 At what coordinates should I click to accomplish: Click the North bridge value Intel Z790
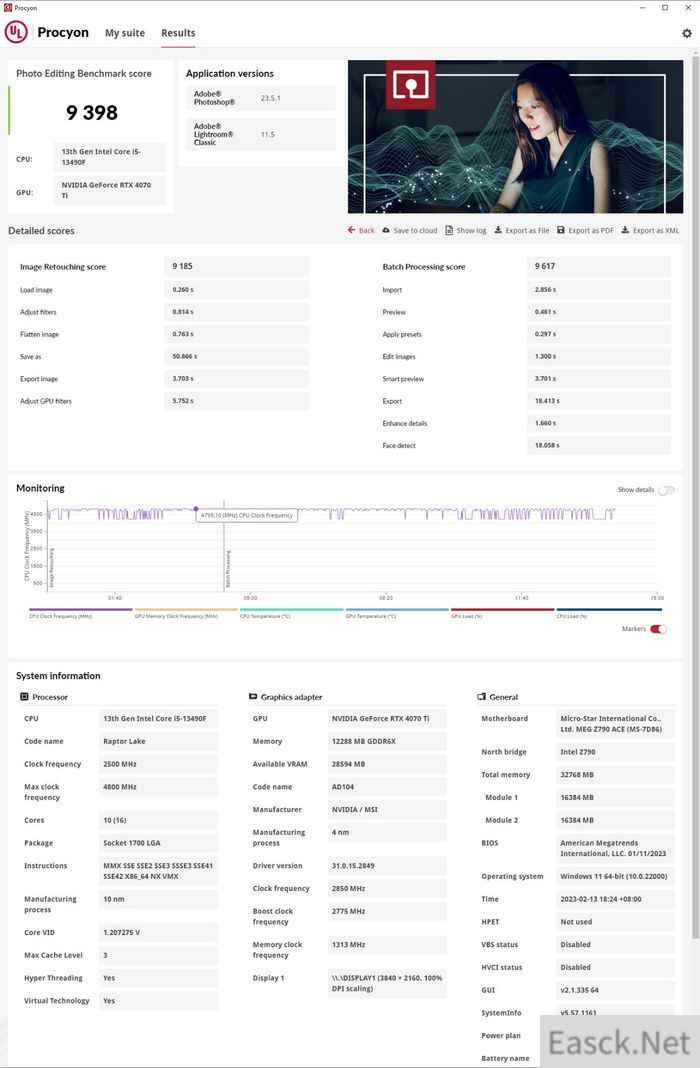click(616, 752)
